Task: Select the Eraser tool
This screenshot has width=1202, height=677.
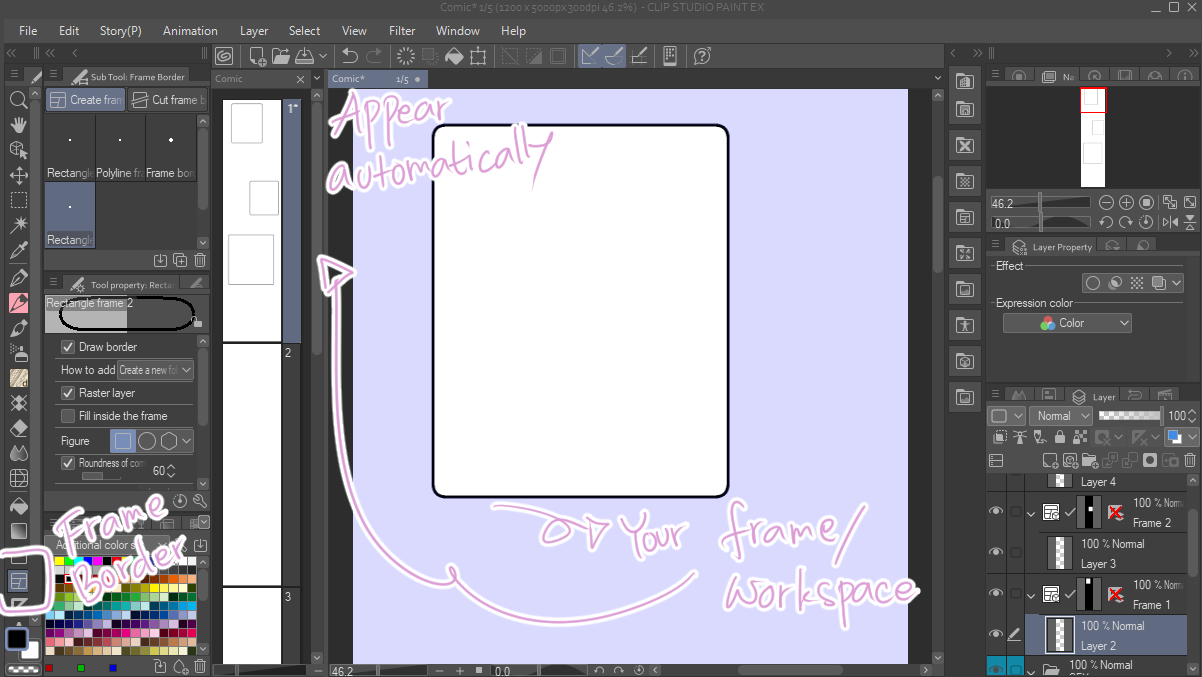Action: point(18,428)
